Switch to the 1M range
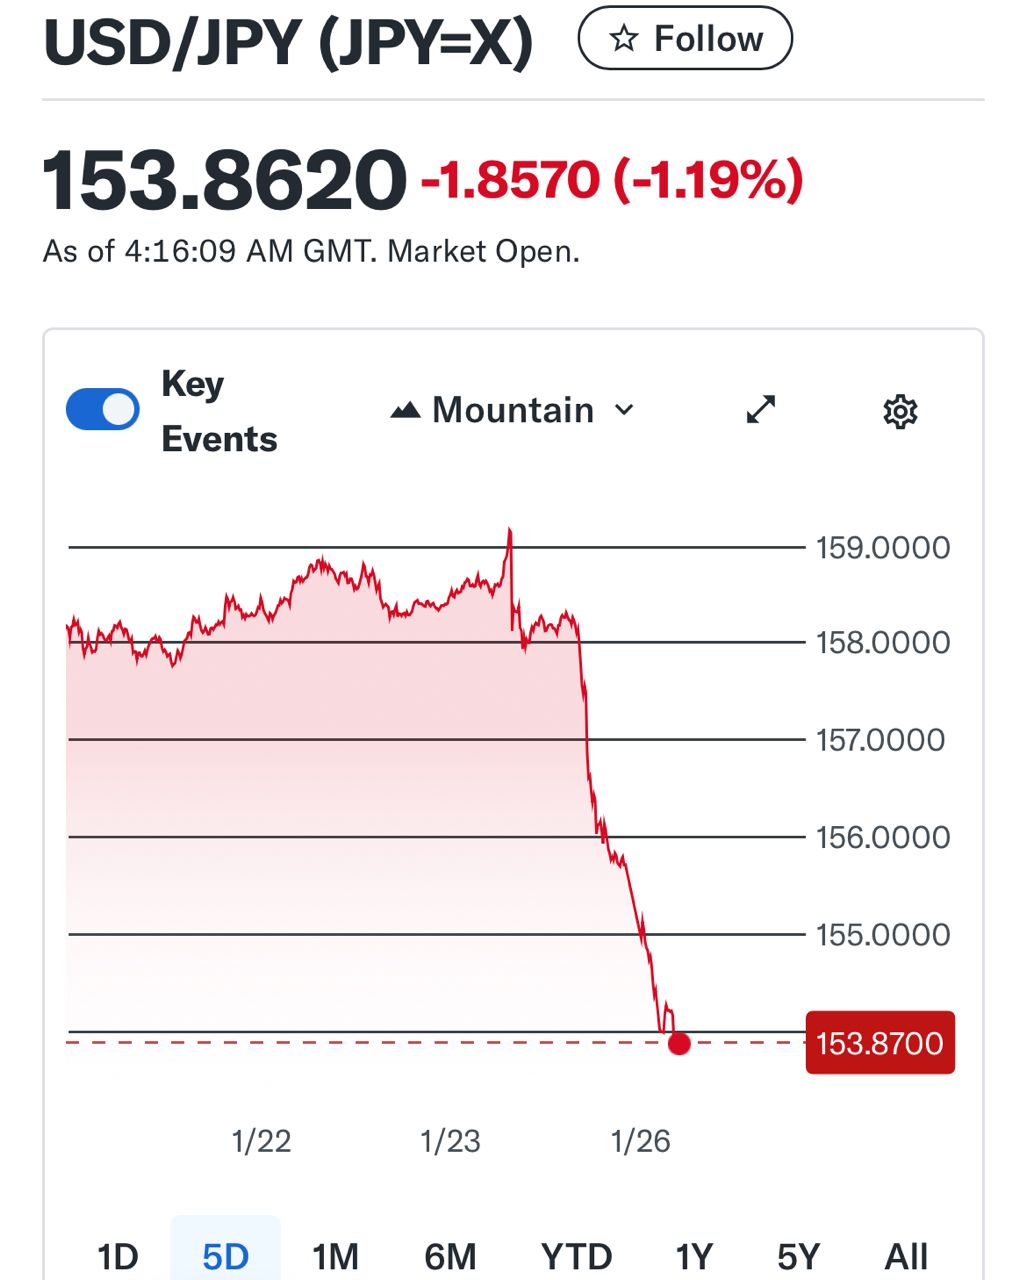Viewport: 1027px width, 1280px height. coord(335,1255)
